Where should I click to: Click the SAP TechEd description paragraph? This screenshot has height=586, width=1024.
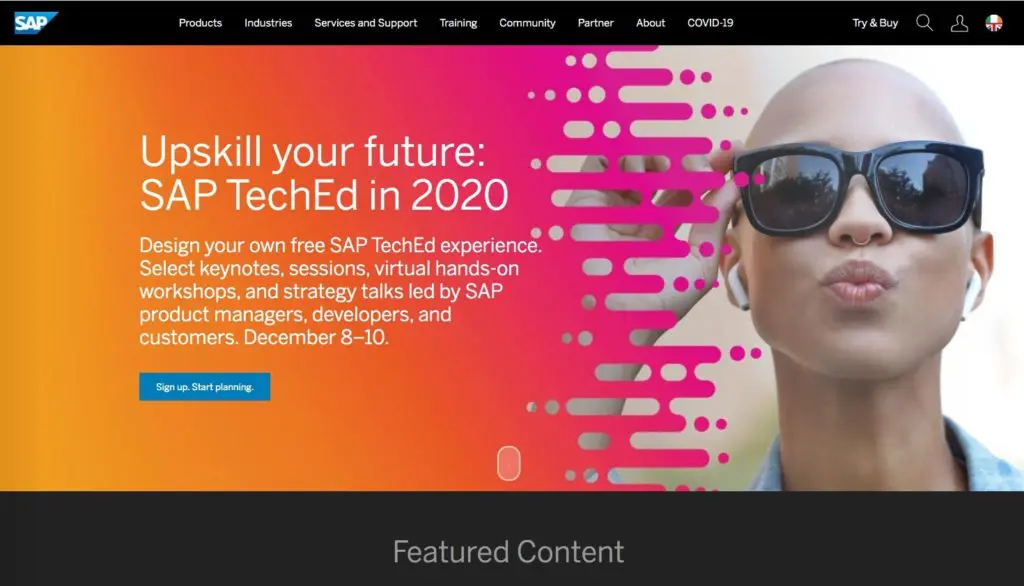(x=340, y=291)
